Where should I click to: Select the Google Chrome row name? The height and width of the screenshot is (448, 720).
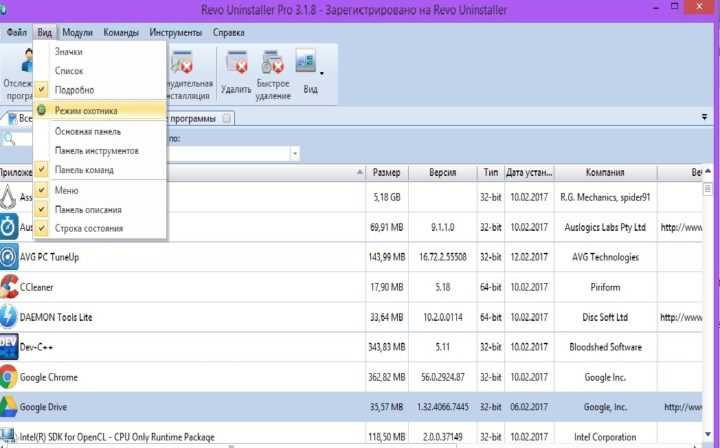49,377
